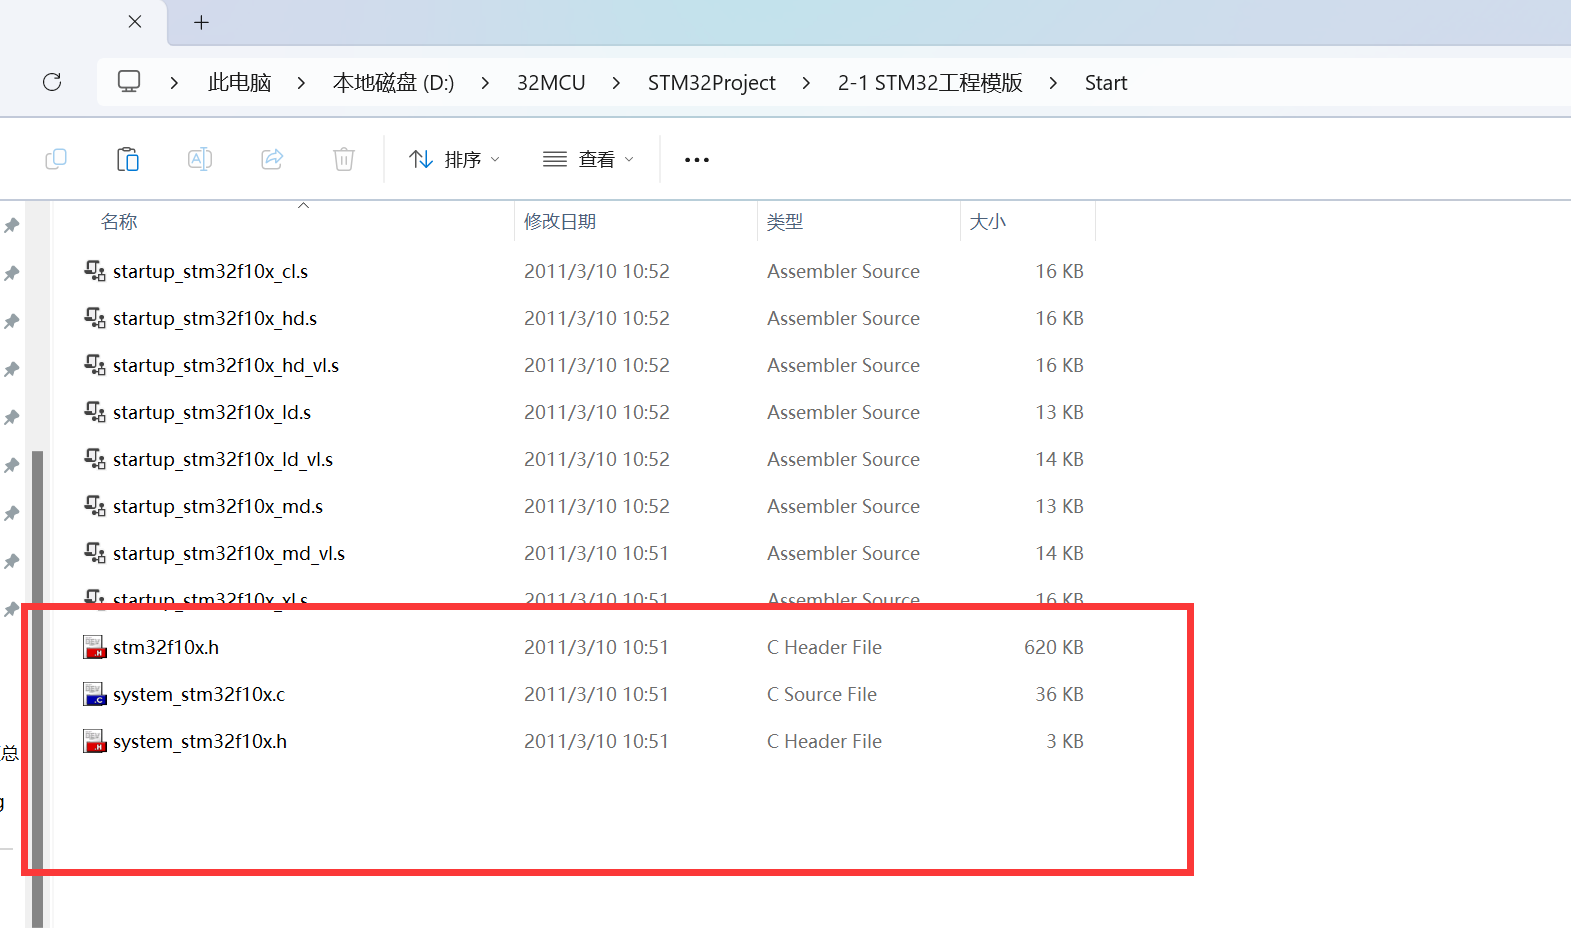
Task: Sort by 修改日期 column header
Action: tap(560, 222)
